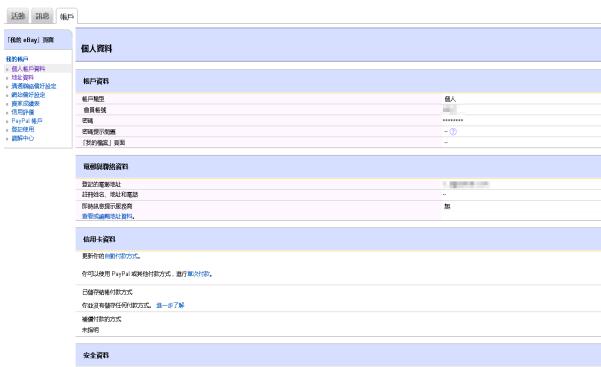
Task: Open the sidebar link below PayPal 帳戶
Action: point(23,129)
